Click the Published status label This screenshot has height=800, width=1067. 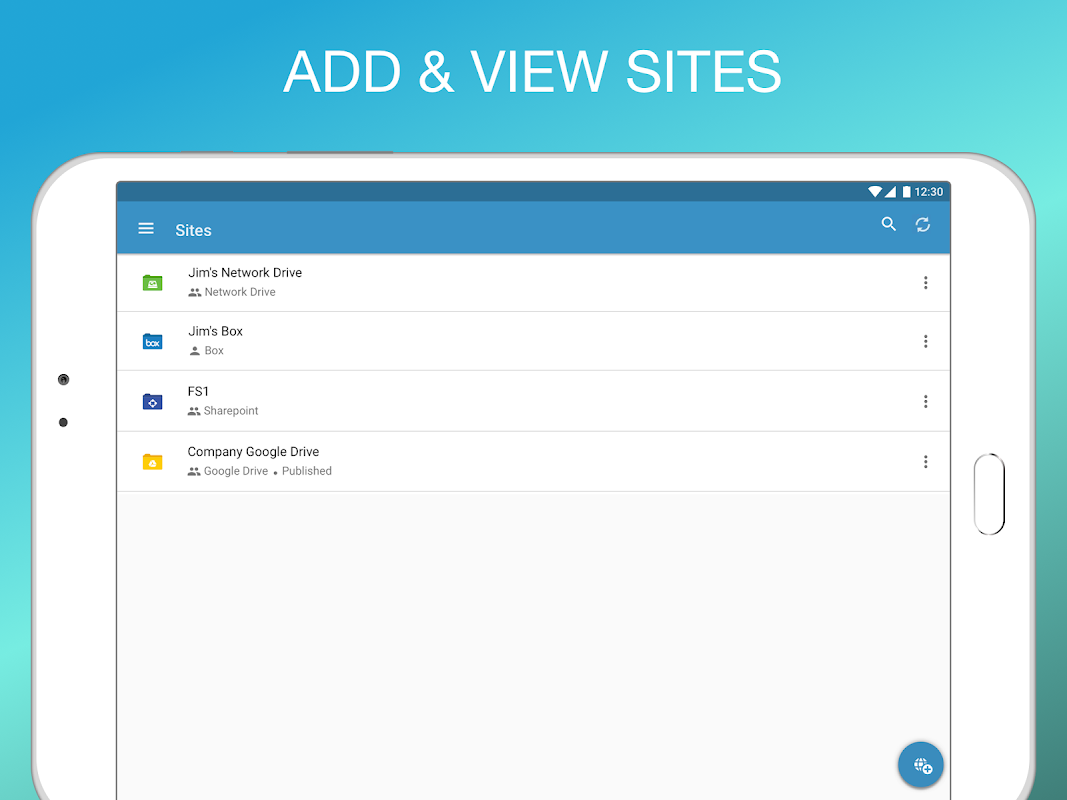pyautogui.click(x=307, y=471)
